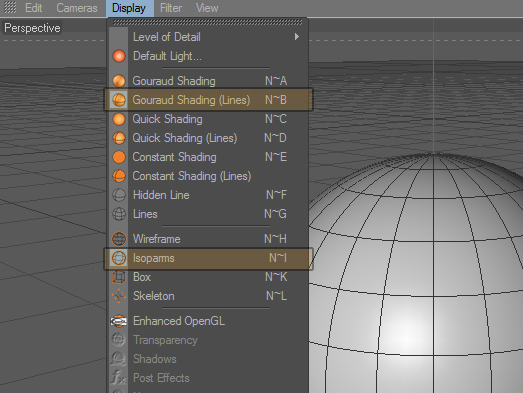Click the Gouraud Shading (Lines) icon
The image size is (523, 393).
[119, 100]
